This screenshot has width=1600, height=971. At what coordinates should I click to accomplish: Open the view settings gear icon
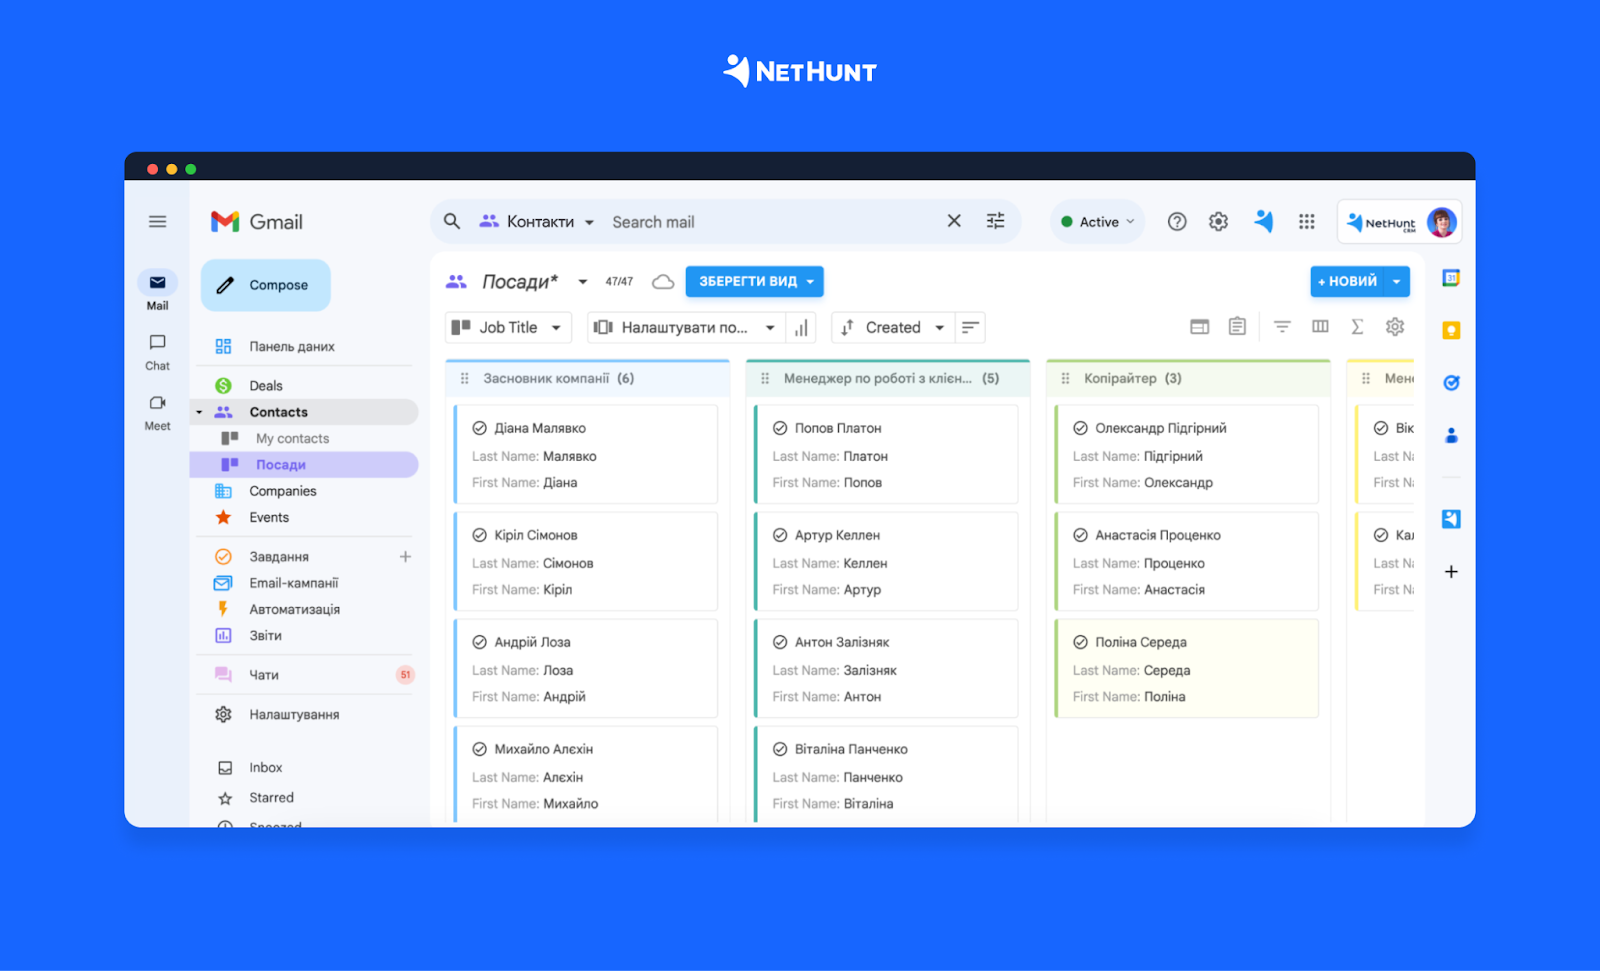pos(1395,326)
